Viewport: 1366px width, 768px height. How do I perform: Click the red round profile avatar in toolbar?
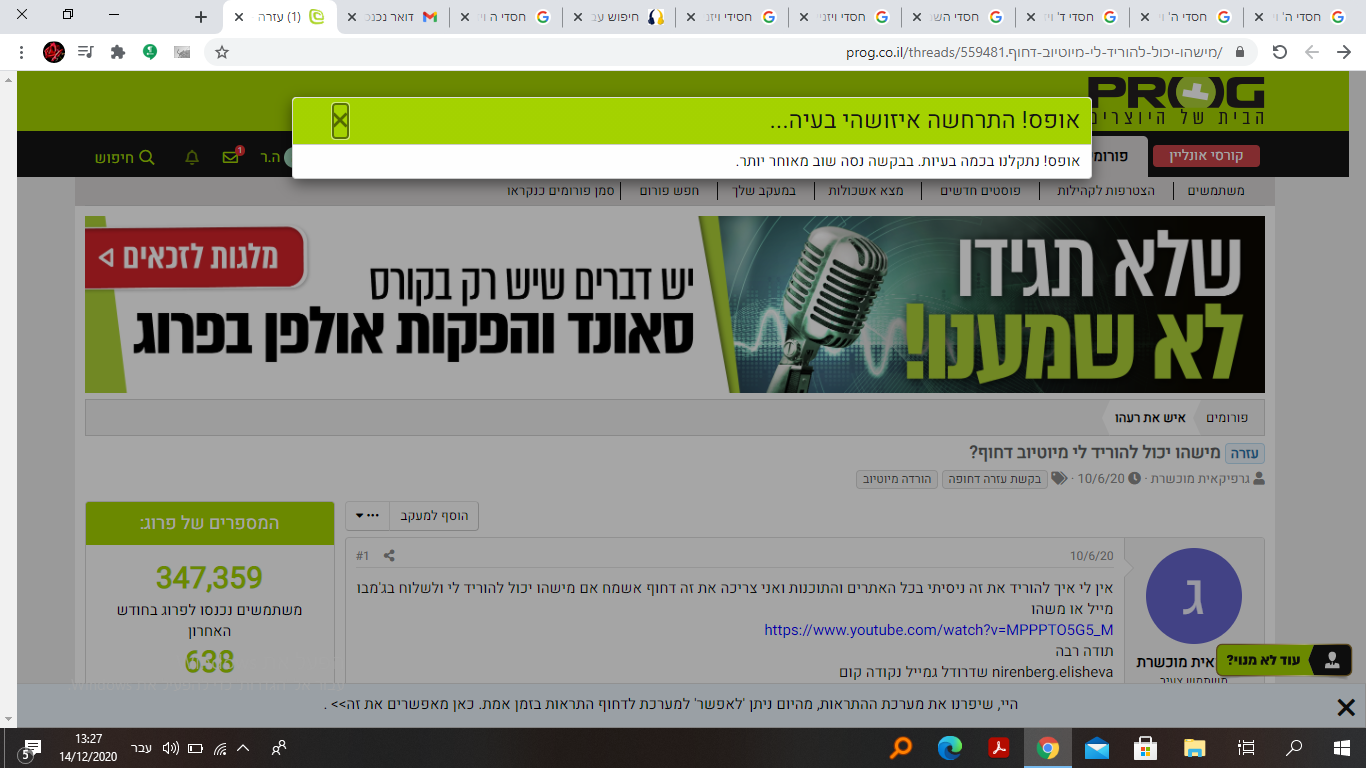[54, 52]
